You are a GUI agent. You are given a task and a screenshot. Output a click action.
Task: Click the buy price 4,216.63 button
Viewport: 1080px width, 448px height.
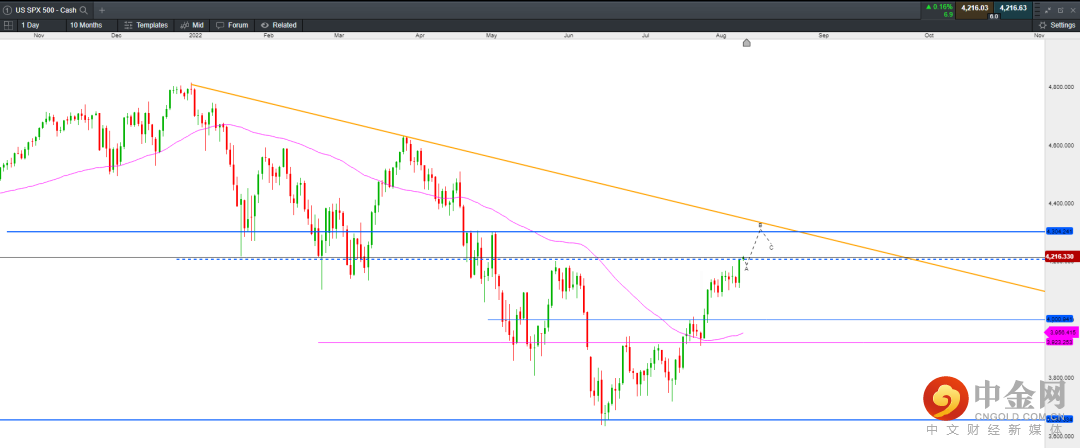[1012, 9]
